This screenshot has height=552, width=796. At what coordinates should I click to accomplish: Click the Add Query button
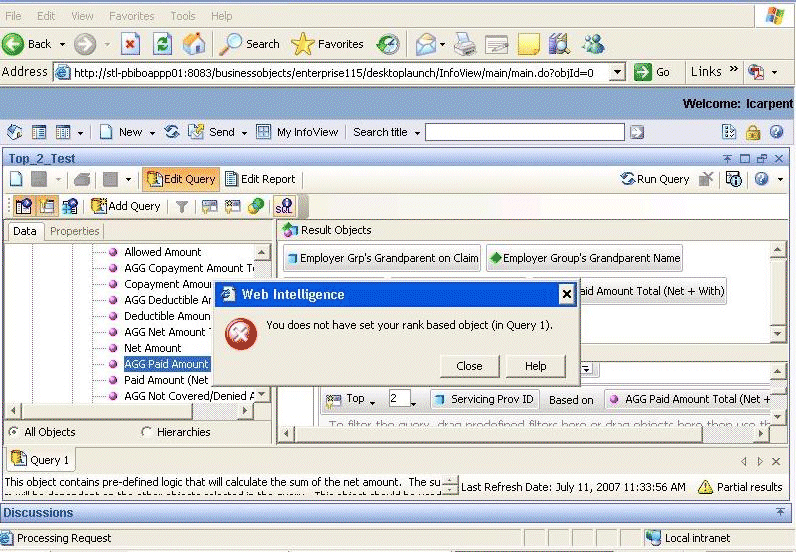point(126,206)
